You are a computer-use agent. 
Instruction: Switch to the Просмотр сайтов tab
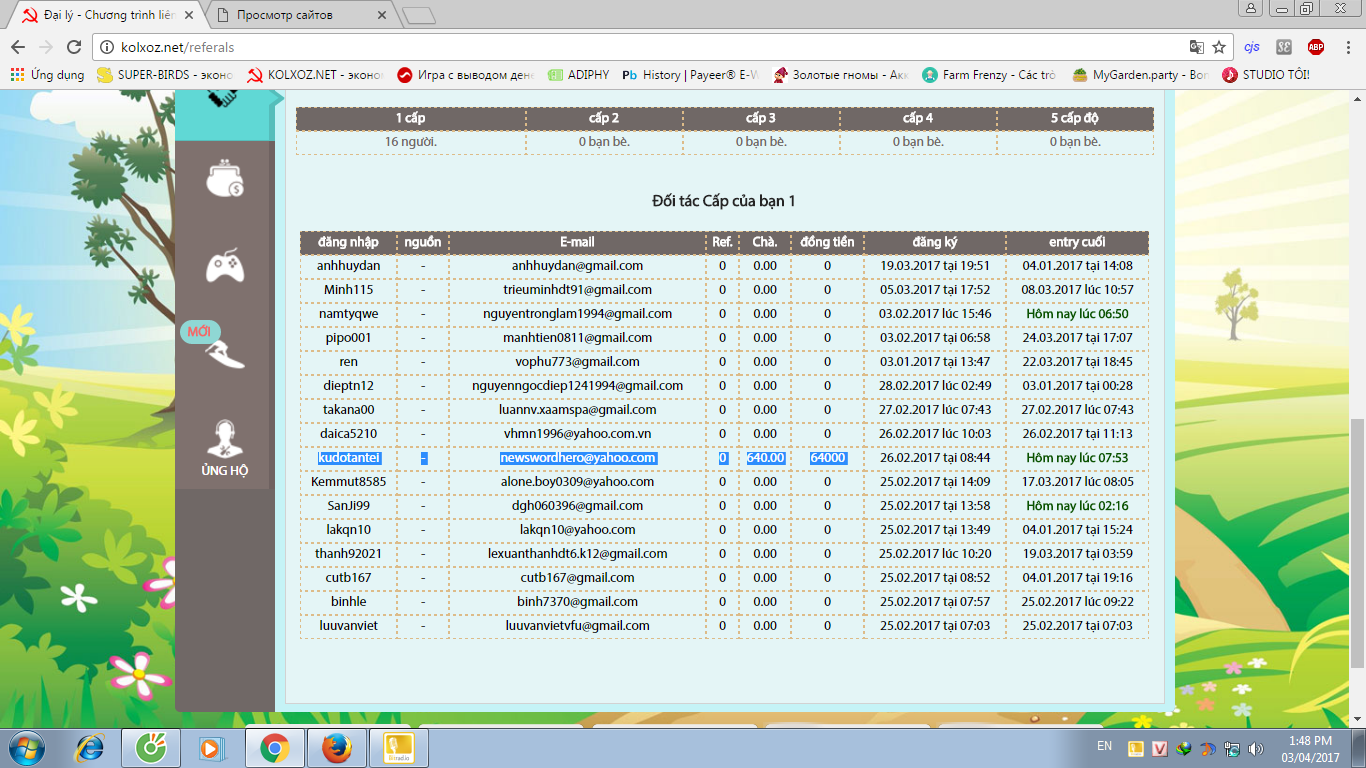[300, 15]
